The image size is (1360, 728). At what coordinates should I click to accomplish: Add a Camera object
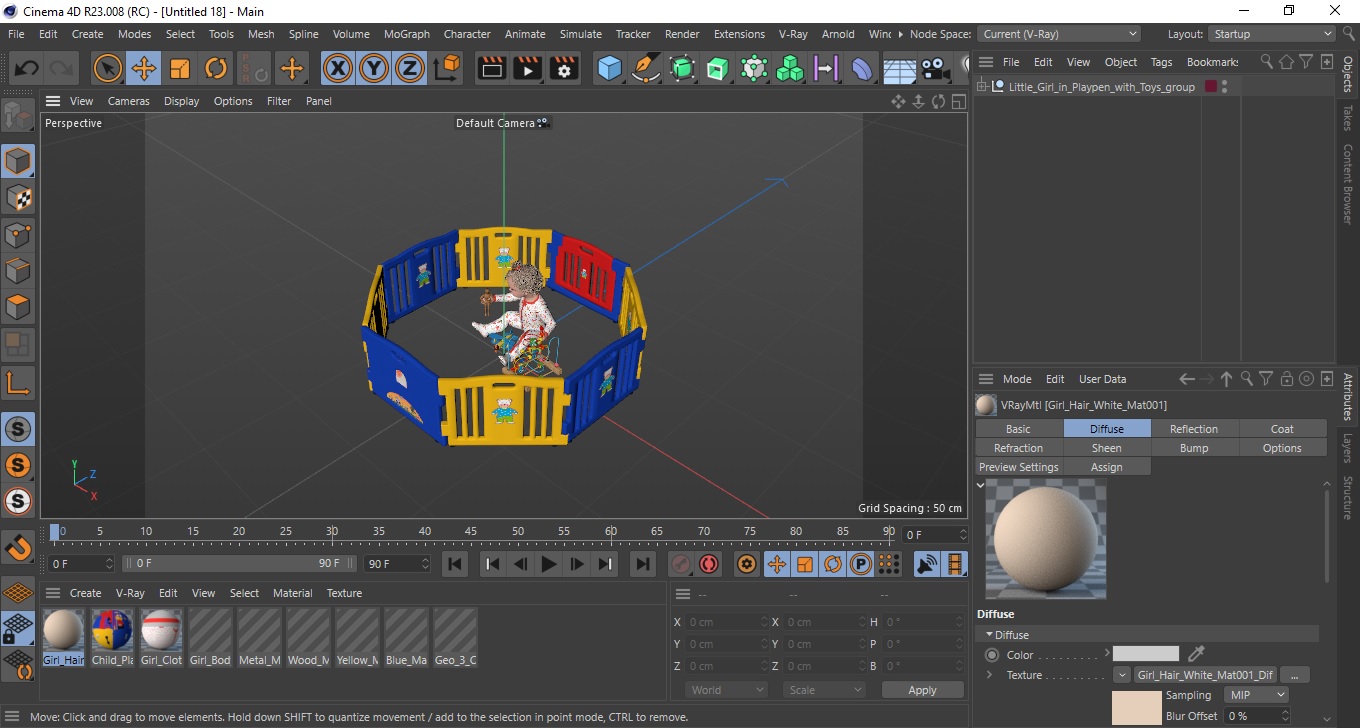935,69
